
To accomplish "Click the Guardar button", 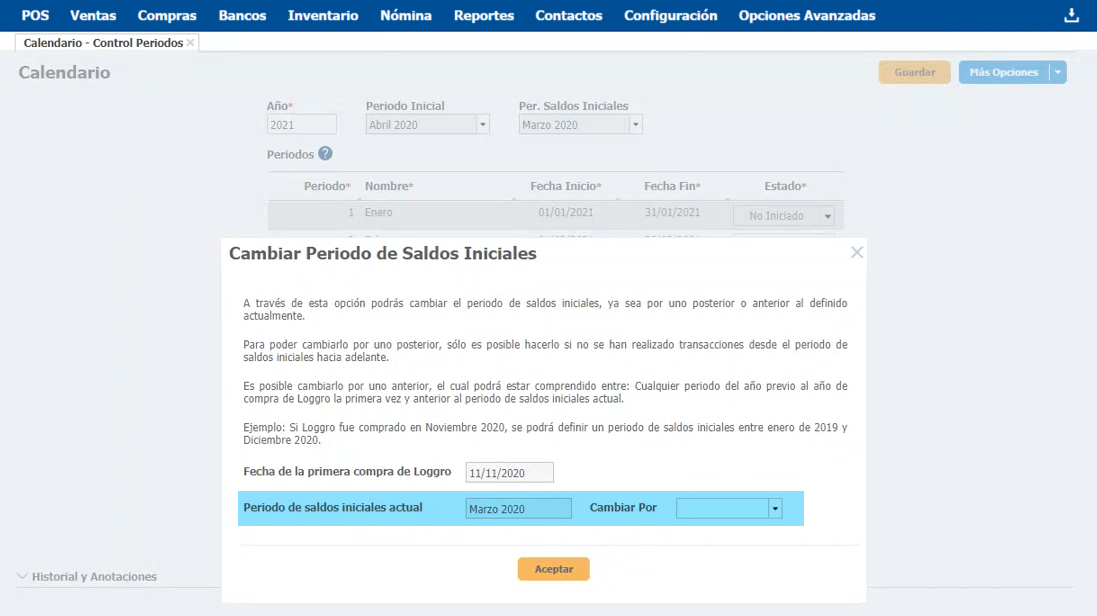I will pyautogui.click(x=914, y=72).
